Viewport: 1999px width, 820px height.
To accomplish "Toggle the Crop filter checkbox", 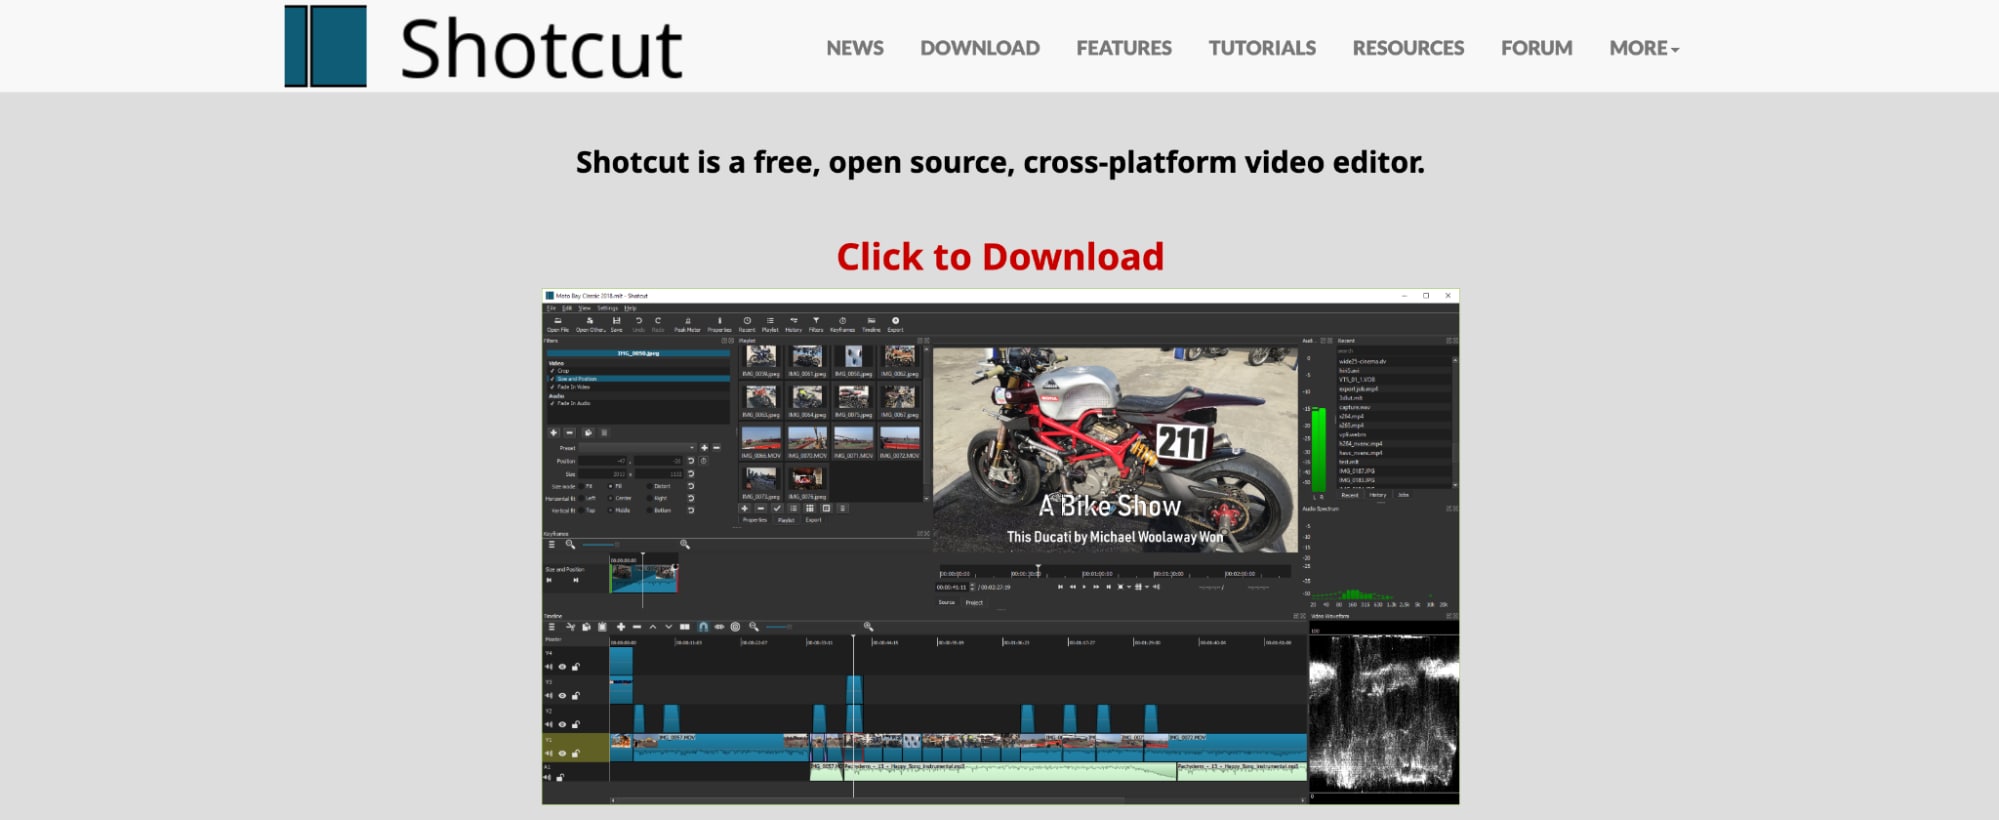I will click(553, 371).
